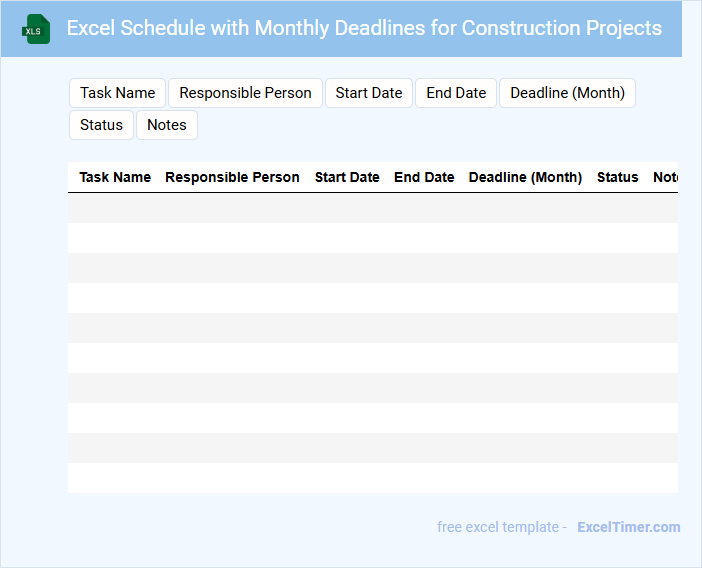This screenshot has height=568, width=702.
Task: Click the Status tag button
Action: [x=101, y=125]
